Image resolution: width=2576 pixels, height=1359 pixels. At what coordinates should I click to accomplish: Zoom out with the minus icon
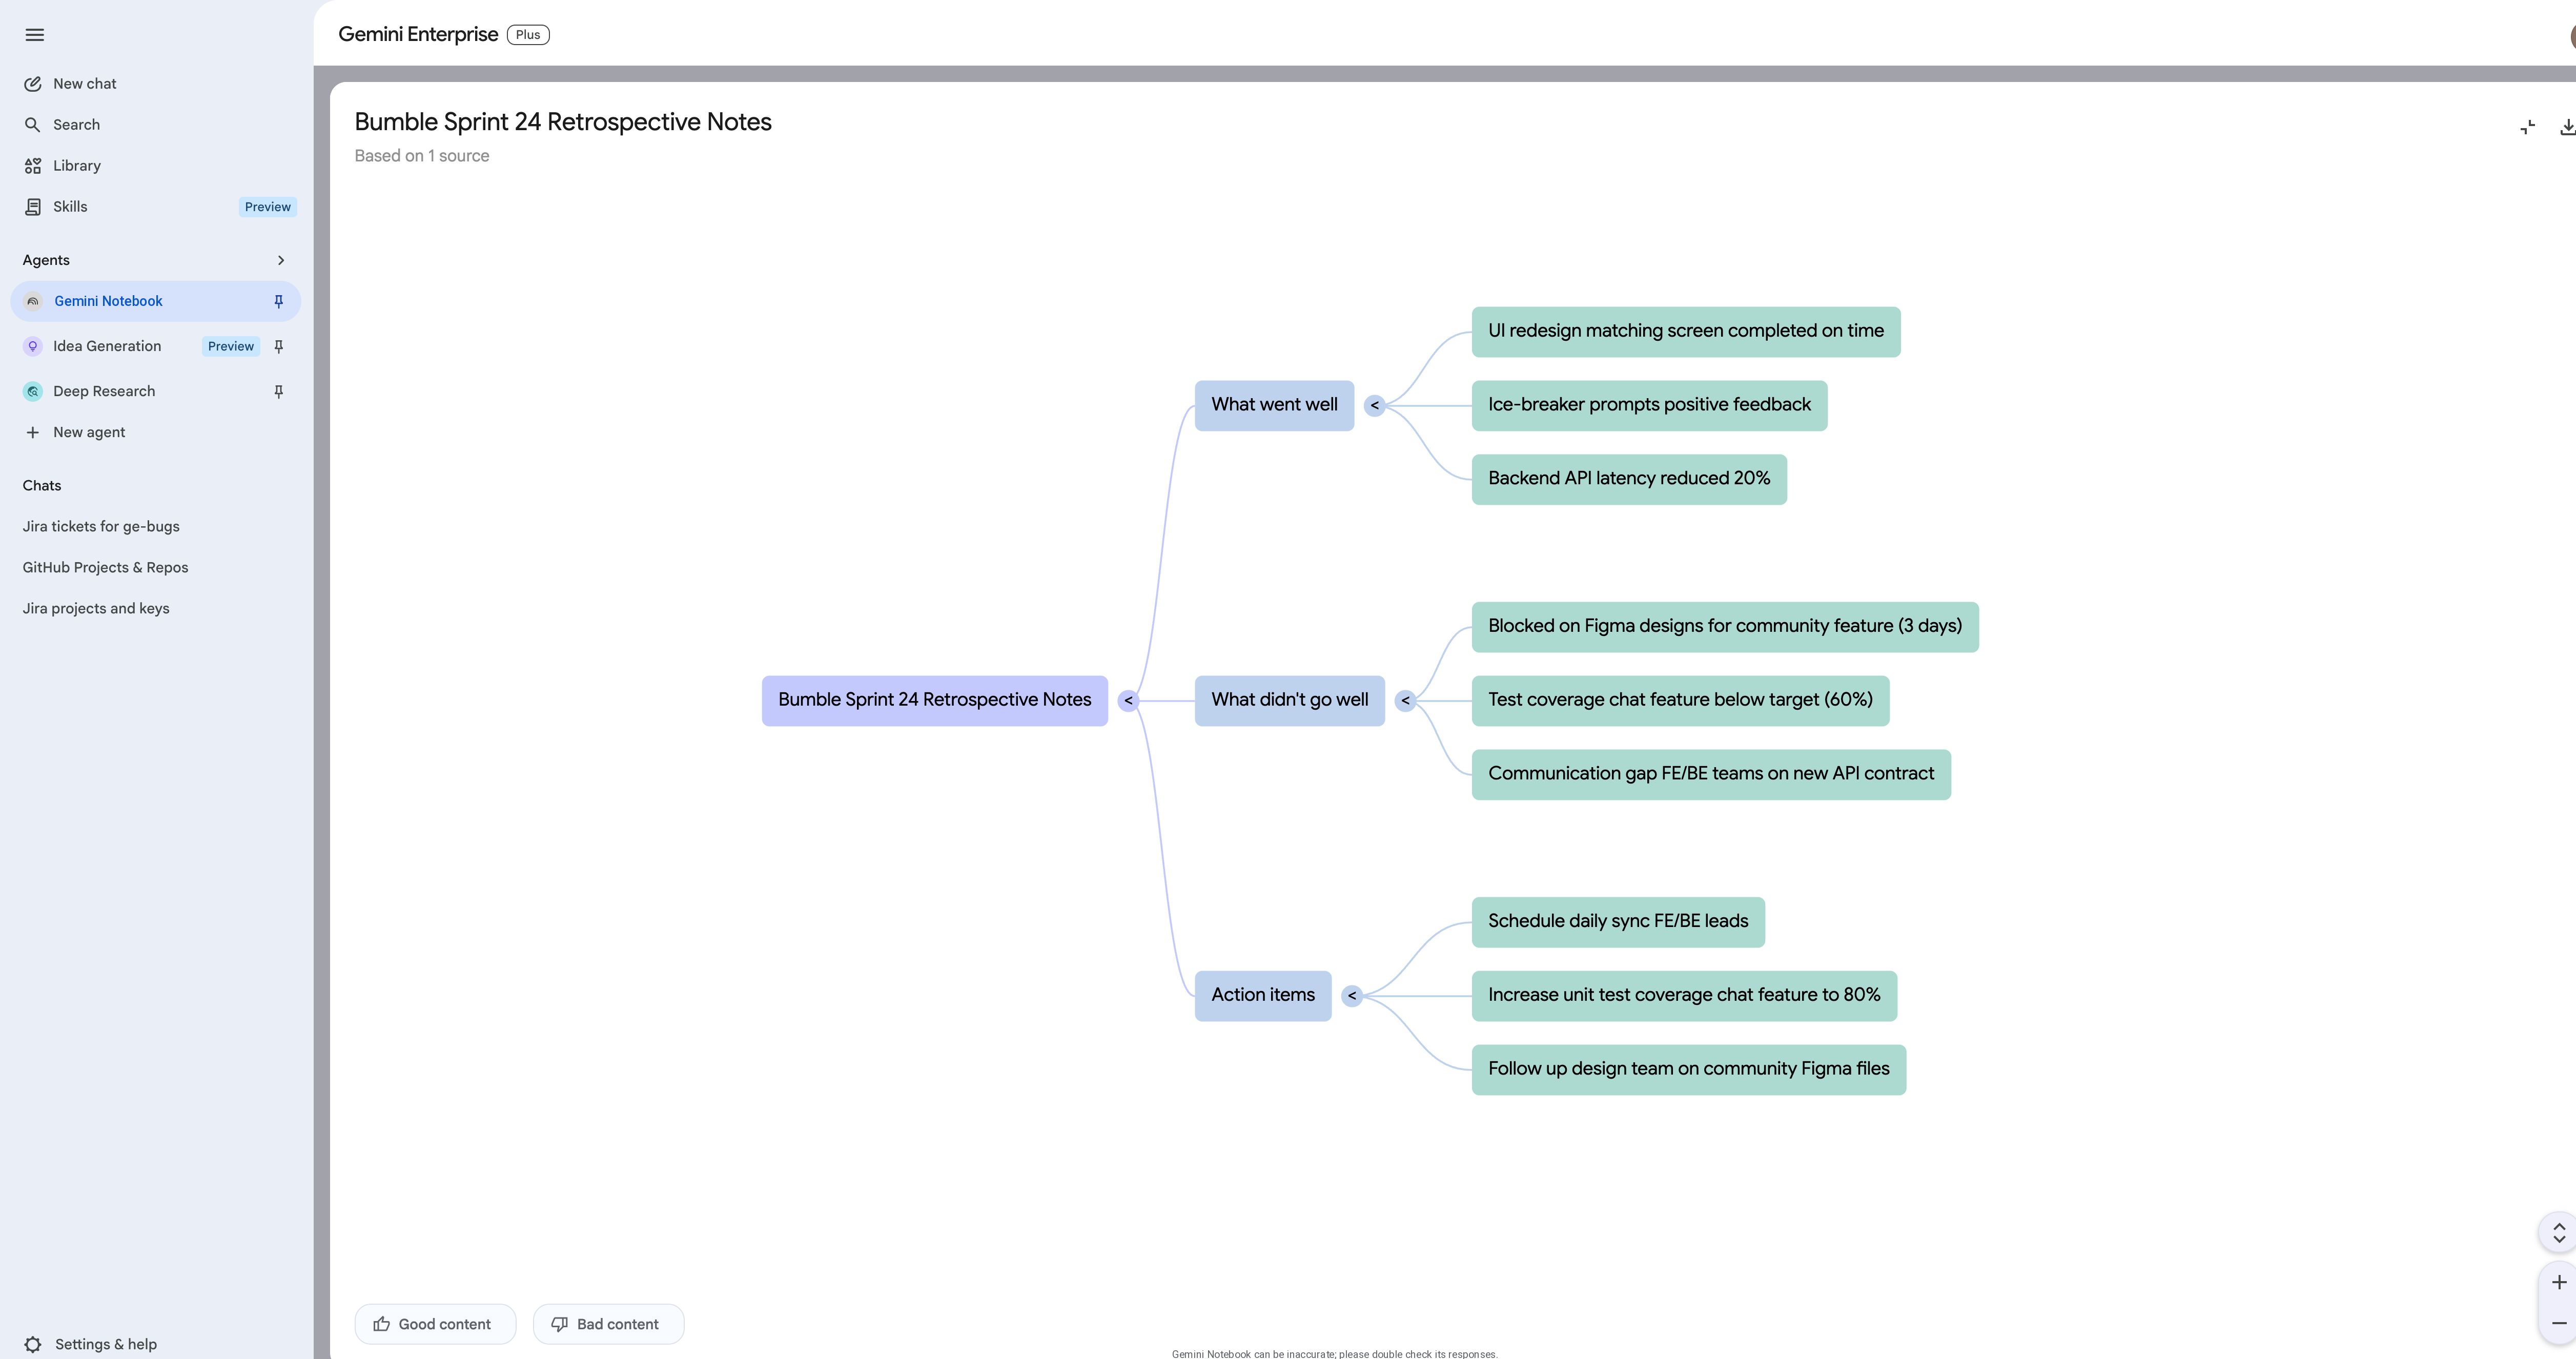[2559, 1323]
